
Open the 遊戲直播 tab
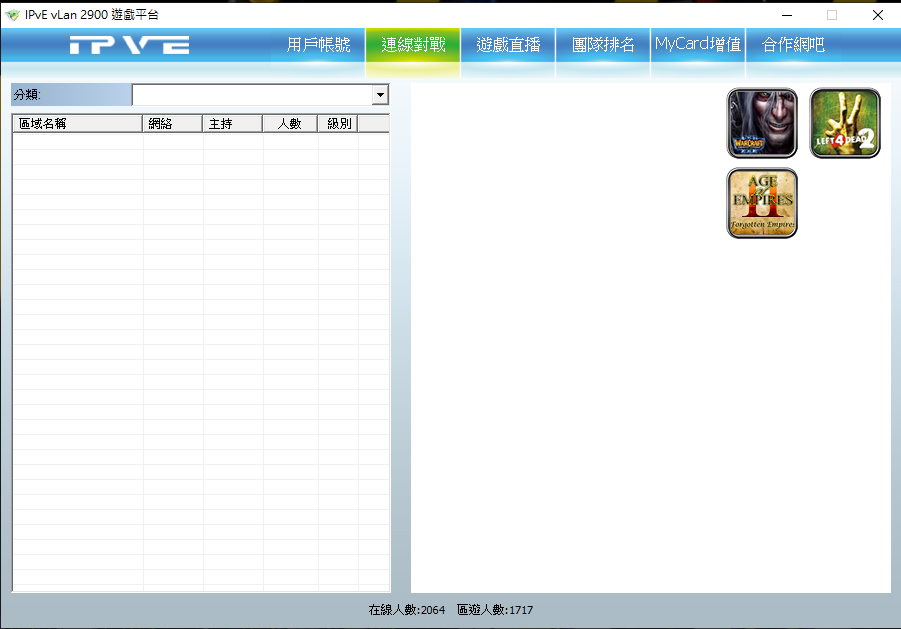(508, 45)
